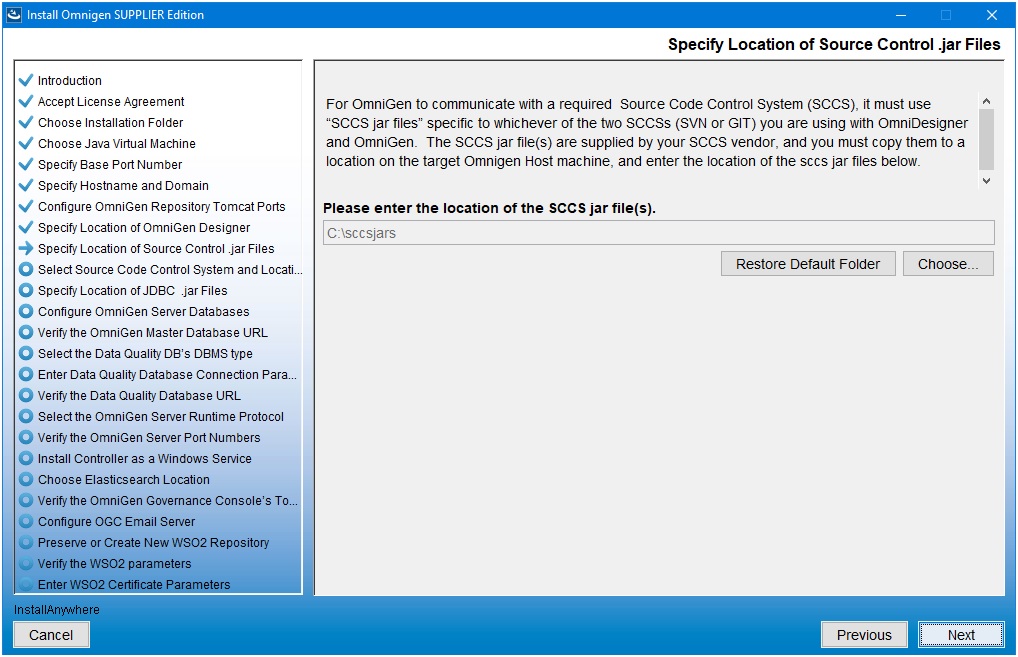The width and height of the screenshot is (1018, 657).
Task: Select the Specify Base Port Number step text
Action: click(x=110, y=164)
